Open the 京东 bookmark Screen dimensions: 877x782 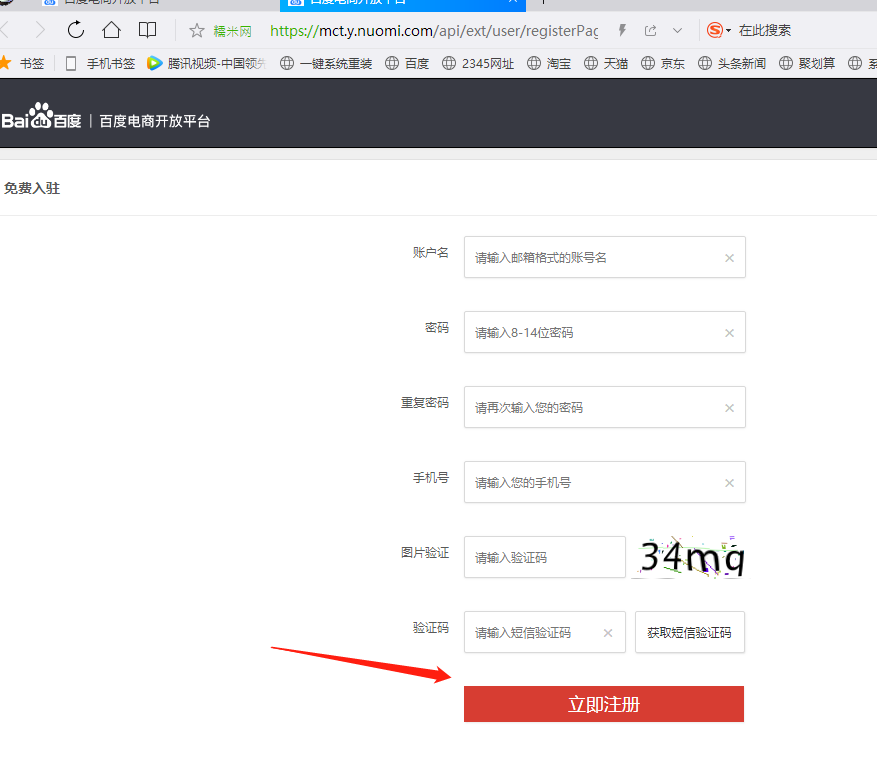(663, 63)
